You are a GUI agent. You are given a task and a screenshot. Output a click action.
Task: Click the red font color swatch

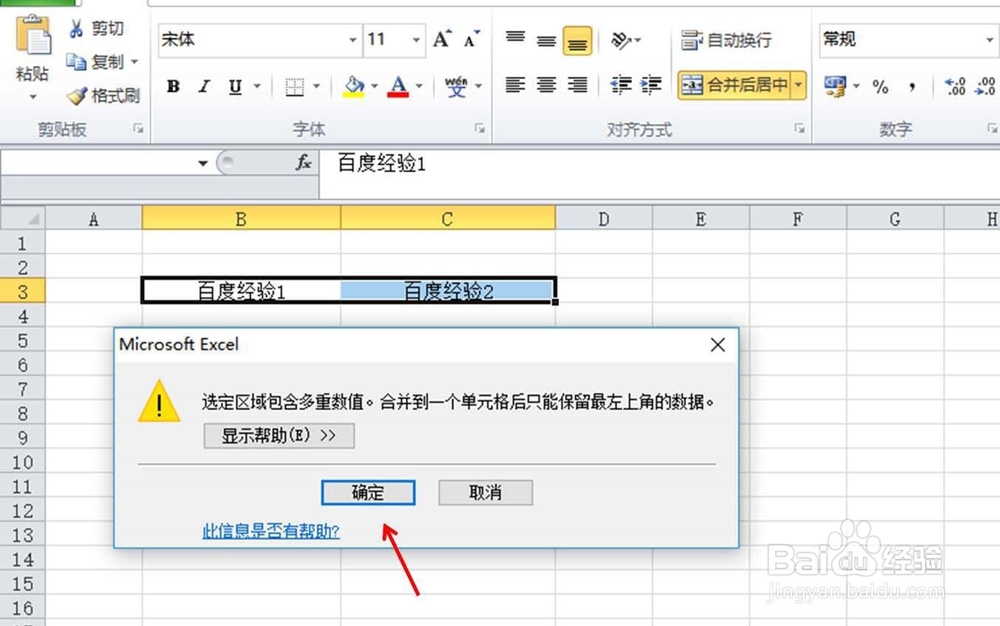pos(398,95)
